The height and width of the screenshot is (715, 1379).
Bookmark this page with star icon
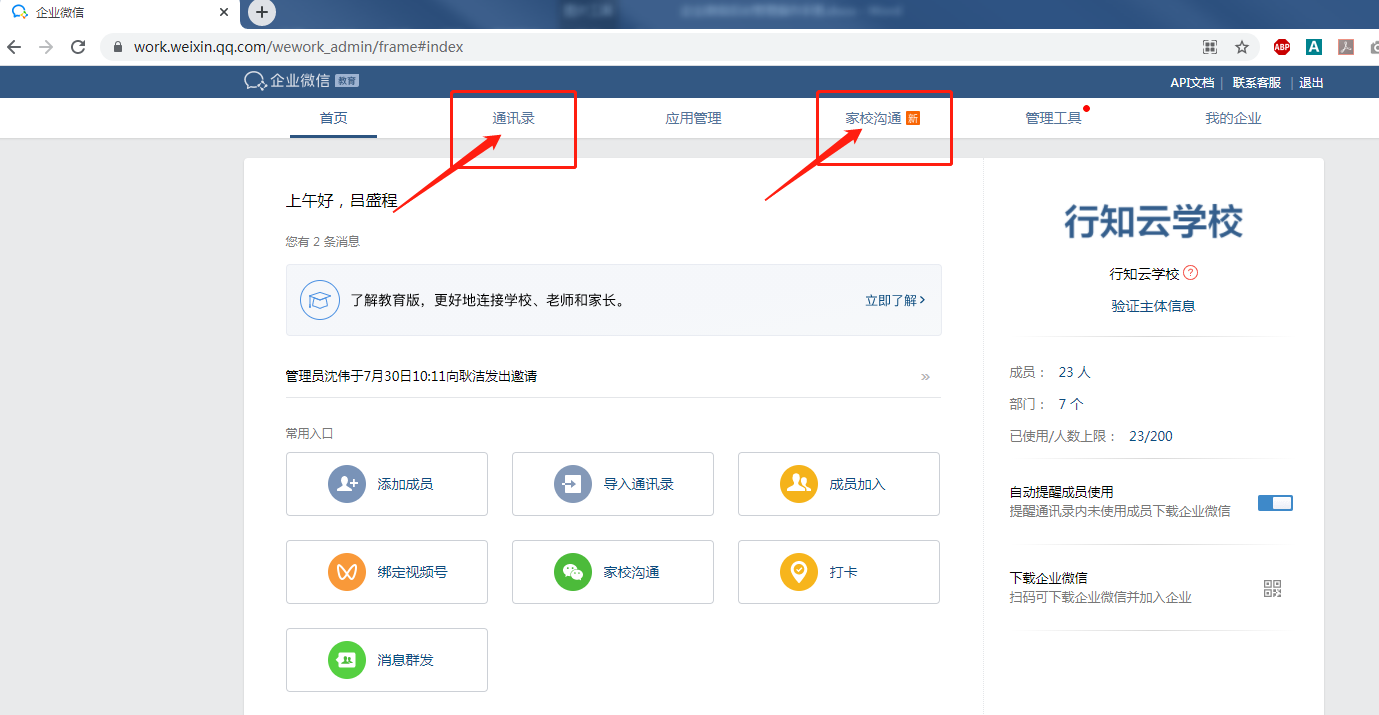click(1242, 47)
